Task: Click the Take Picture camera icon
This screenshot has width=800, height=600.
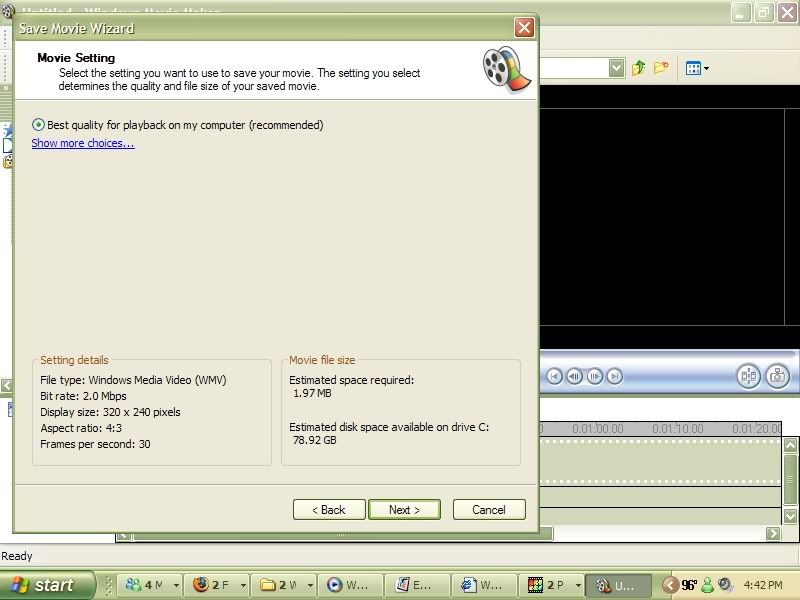Action: pos(778,377)
